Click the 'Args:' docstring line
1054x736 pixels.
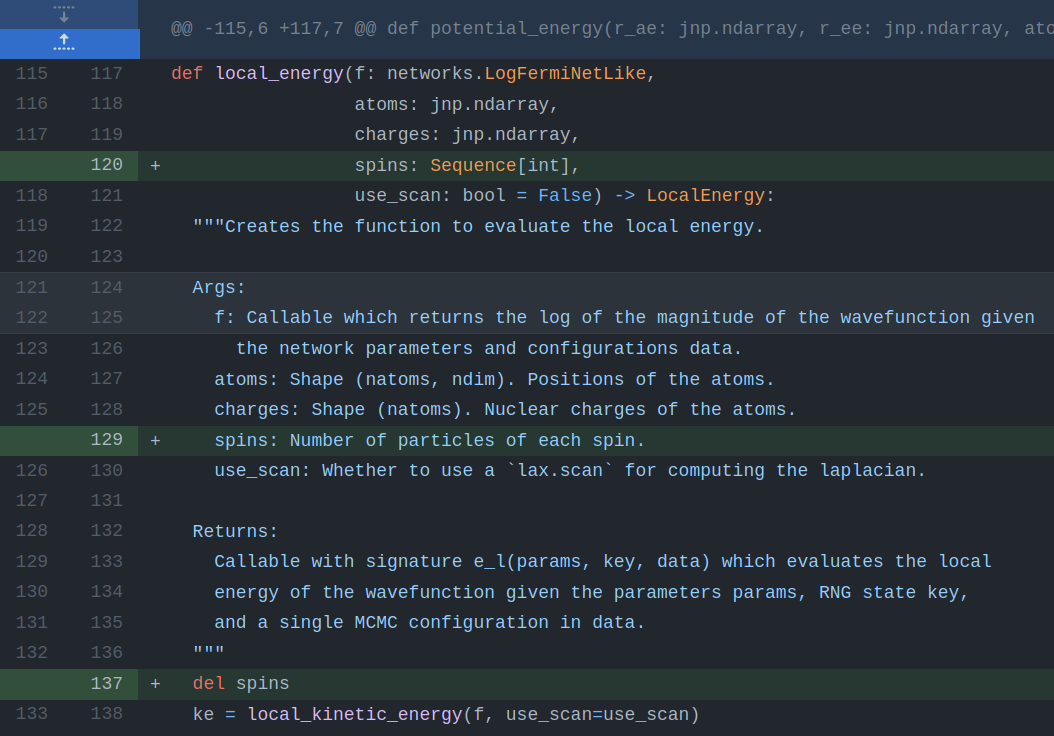pos(218,287)
